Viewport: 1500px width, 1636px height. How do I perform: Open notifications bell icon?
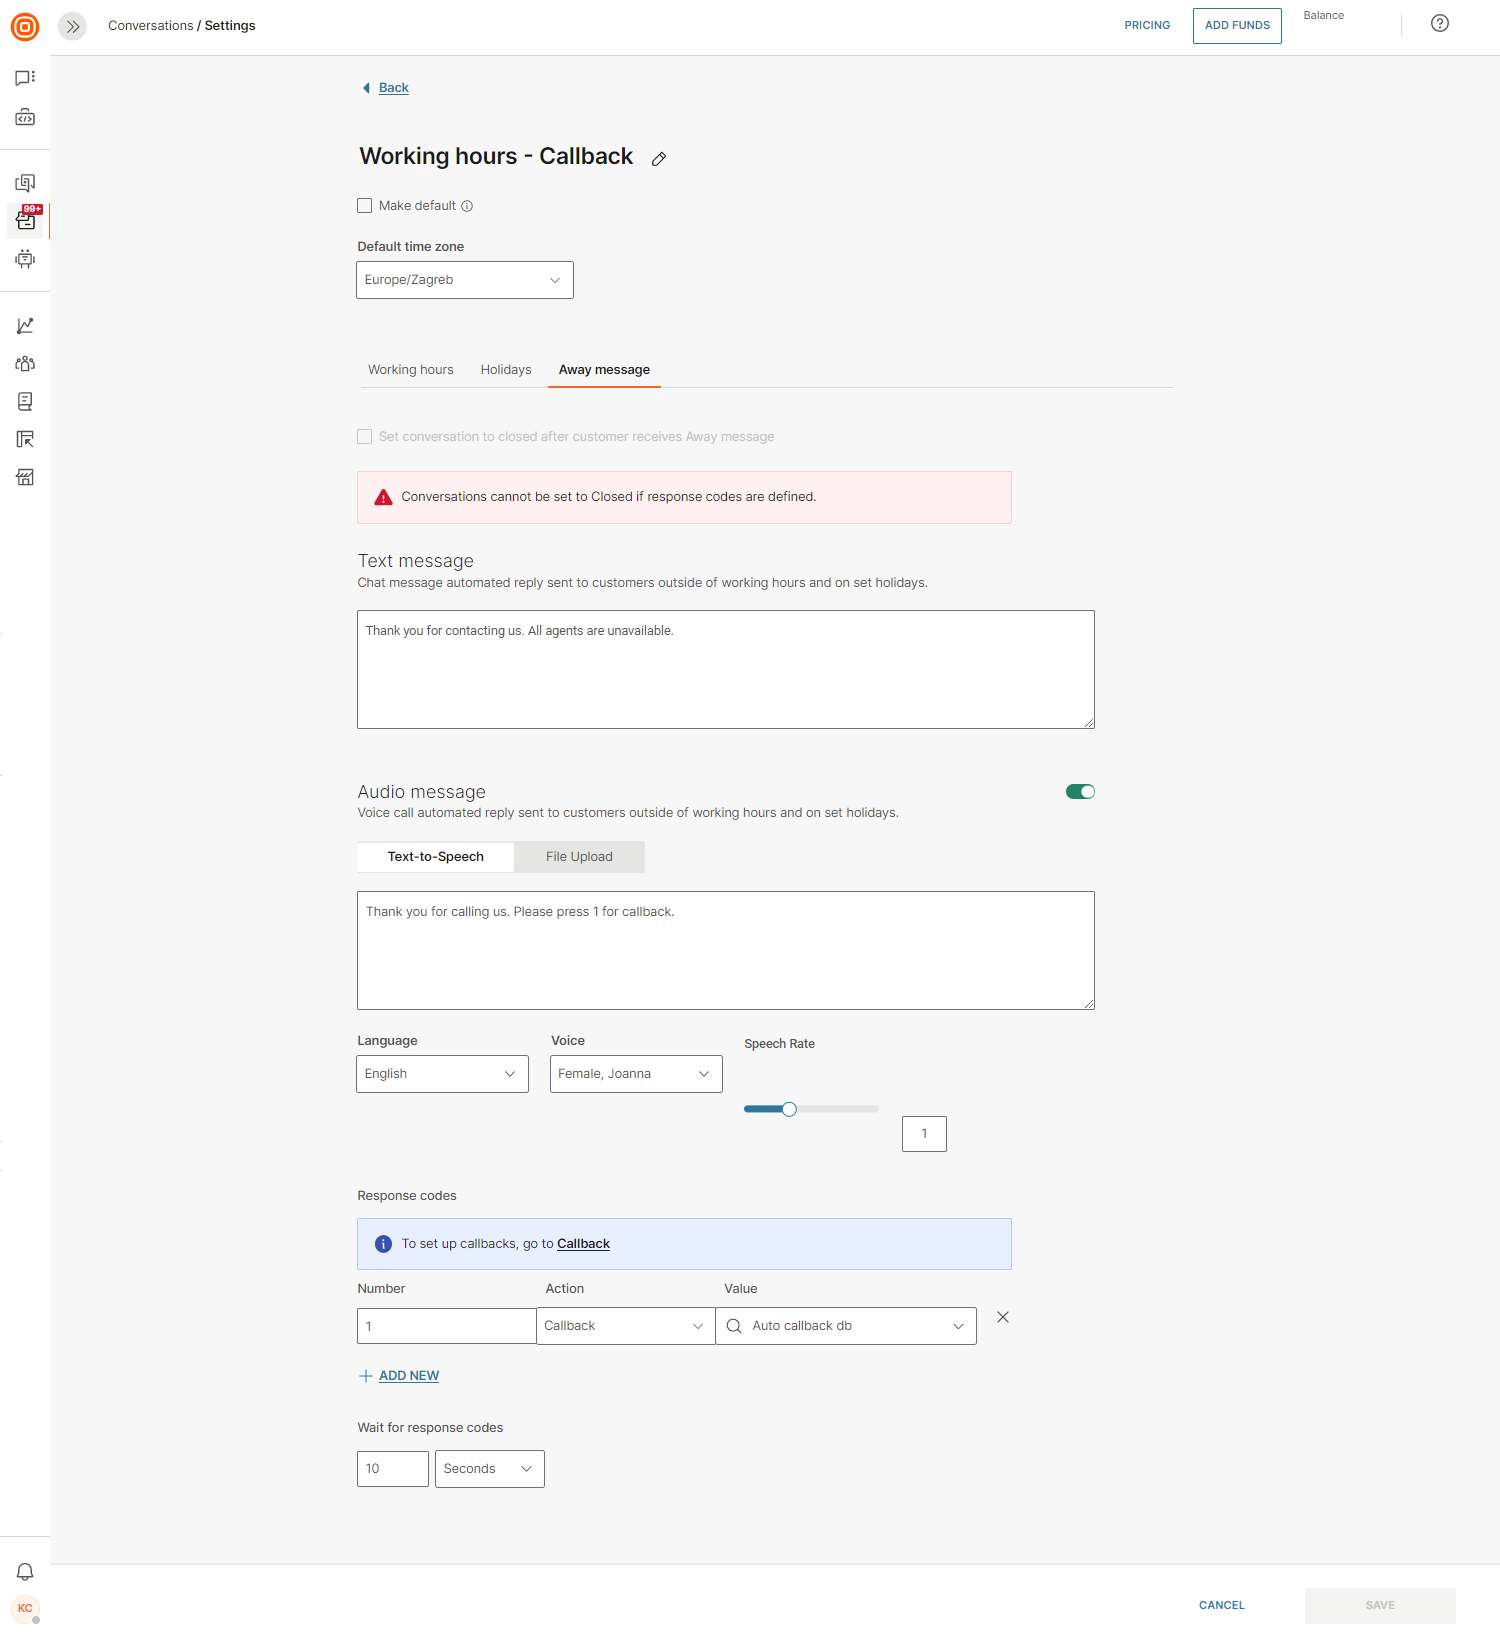(25, 1571)
